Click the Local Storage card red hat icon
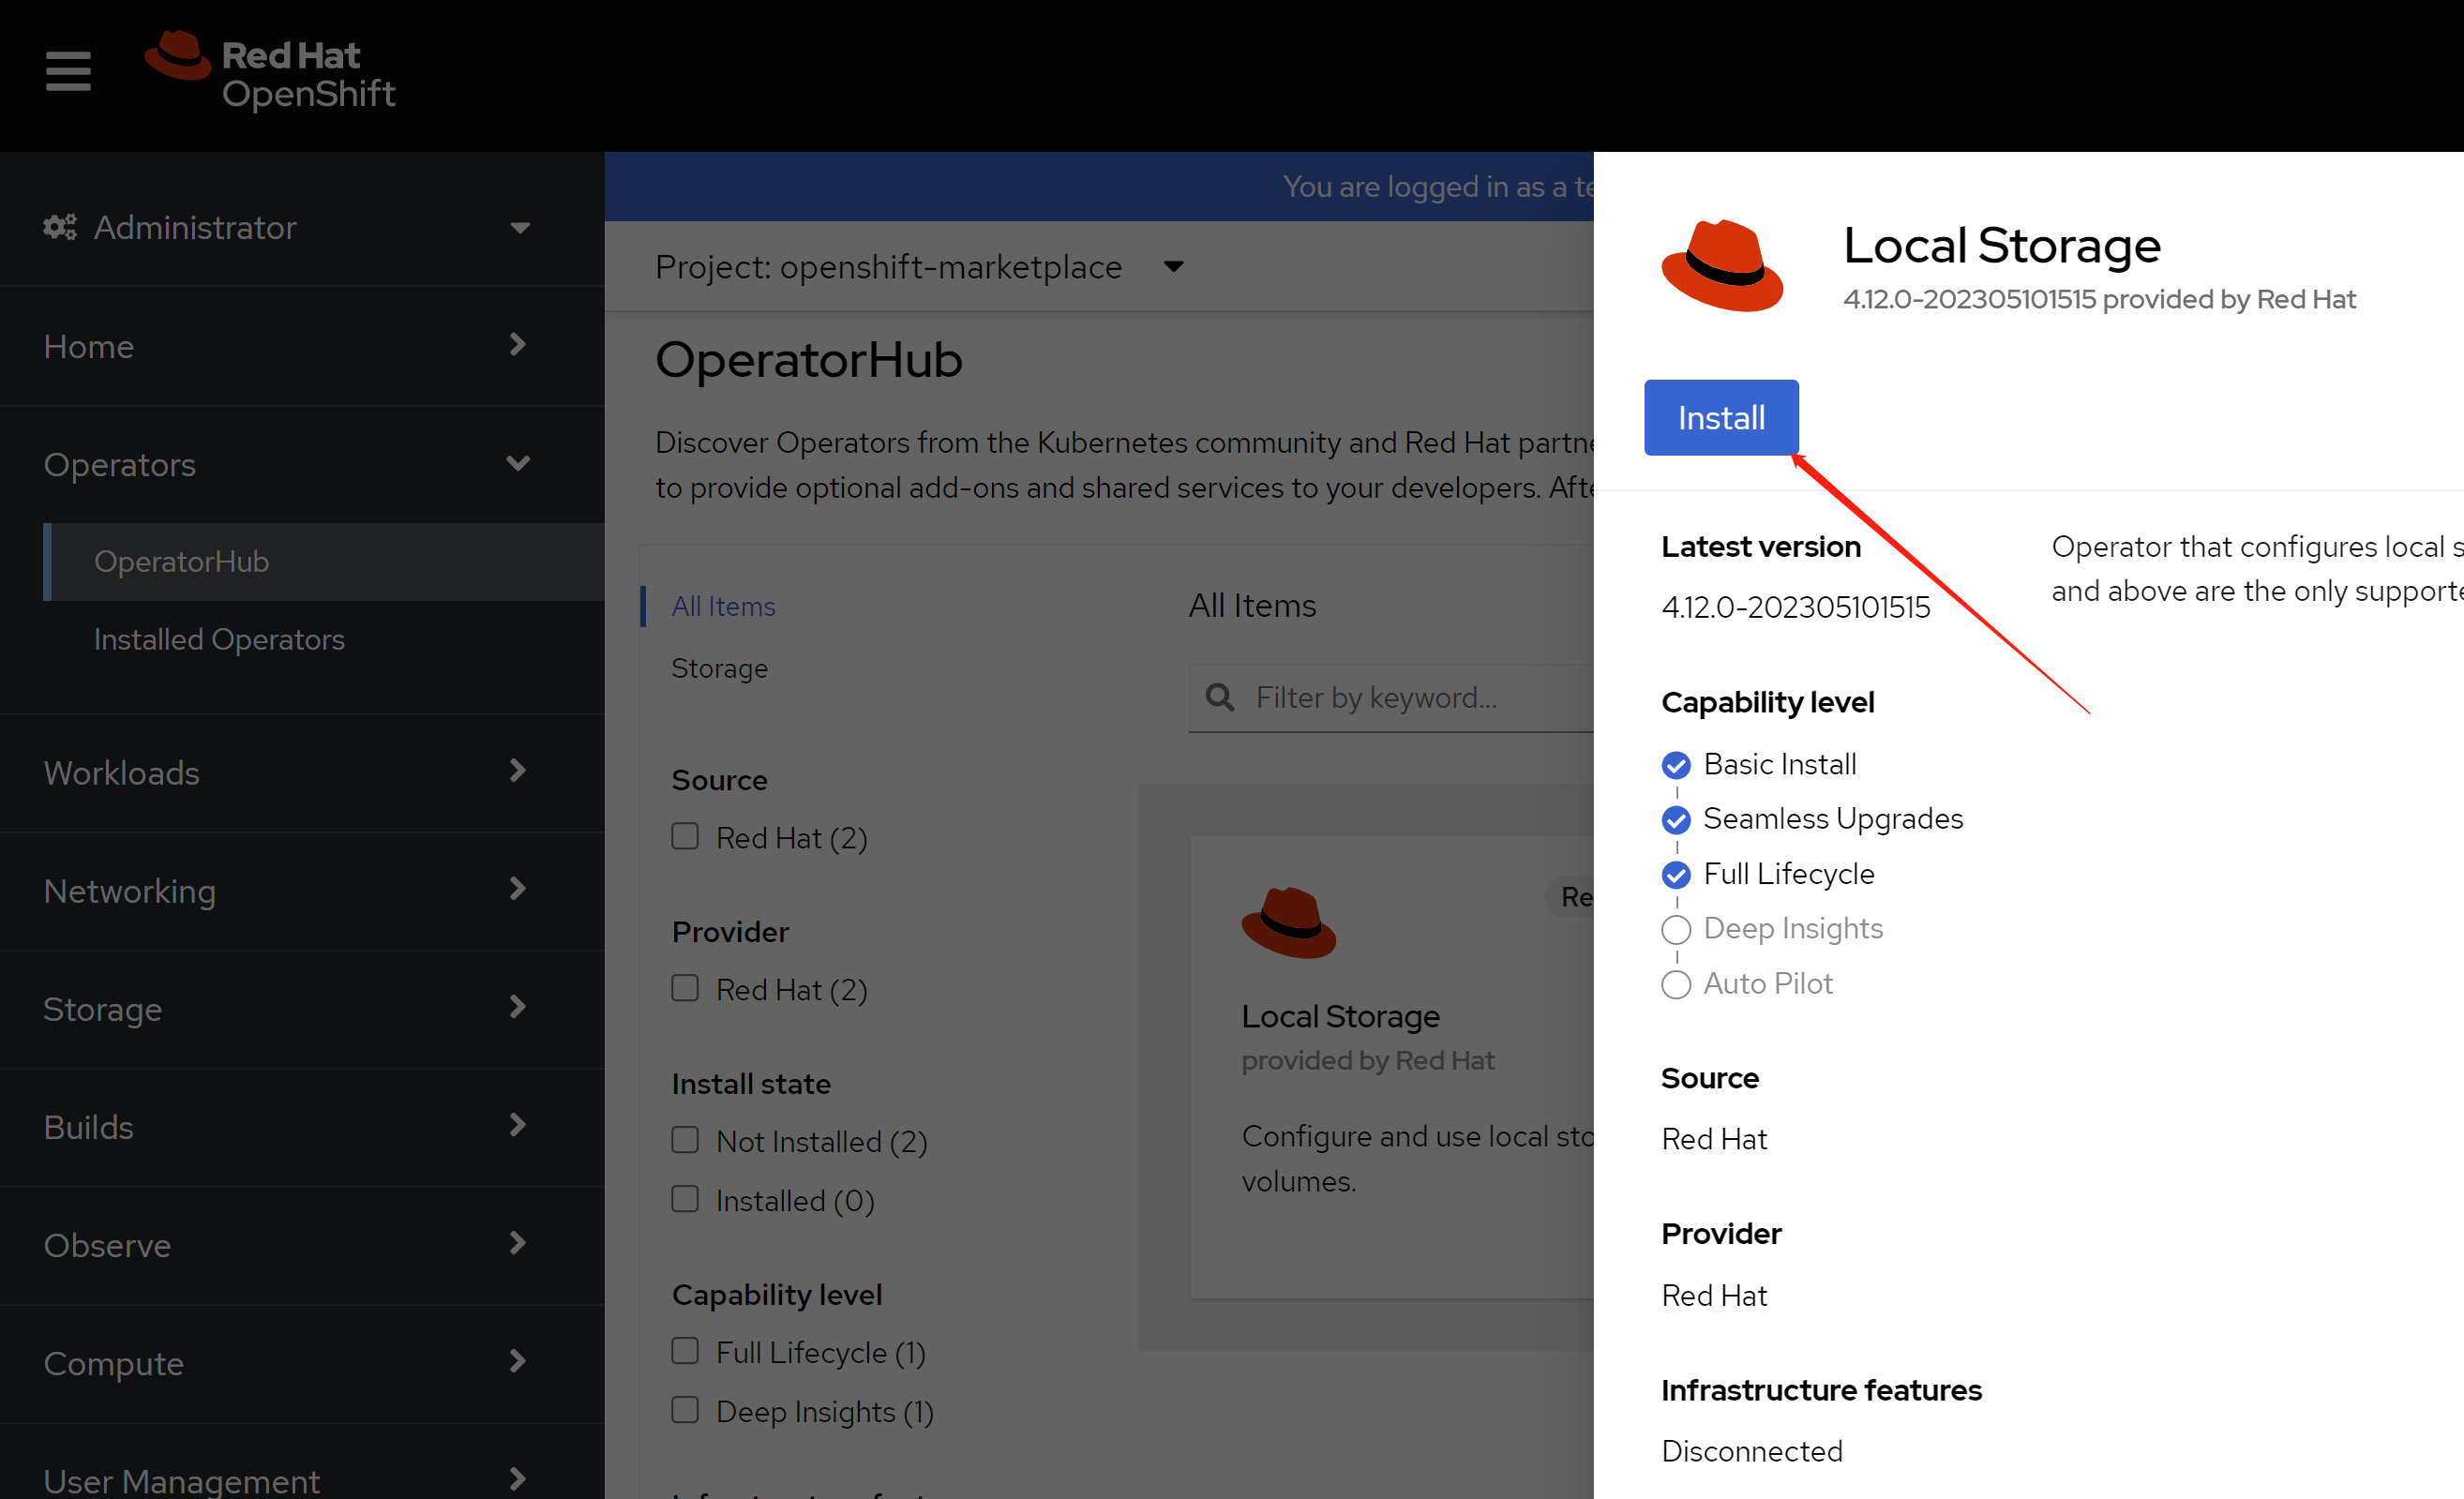The height and width of the screenshot is (1499, 2464). [1288, 922]
